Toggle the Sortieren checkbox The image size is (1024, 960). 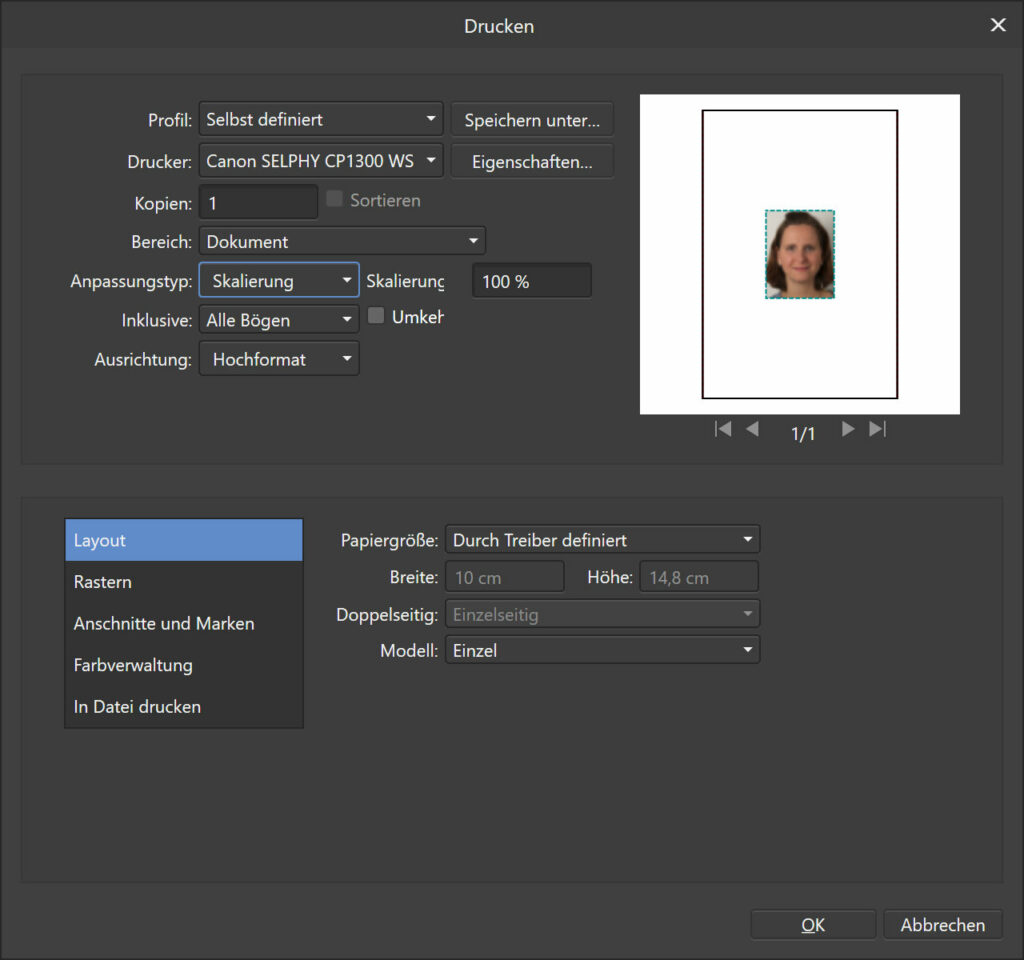pos(335,200)
